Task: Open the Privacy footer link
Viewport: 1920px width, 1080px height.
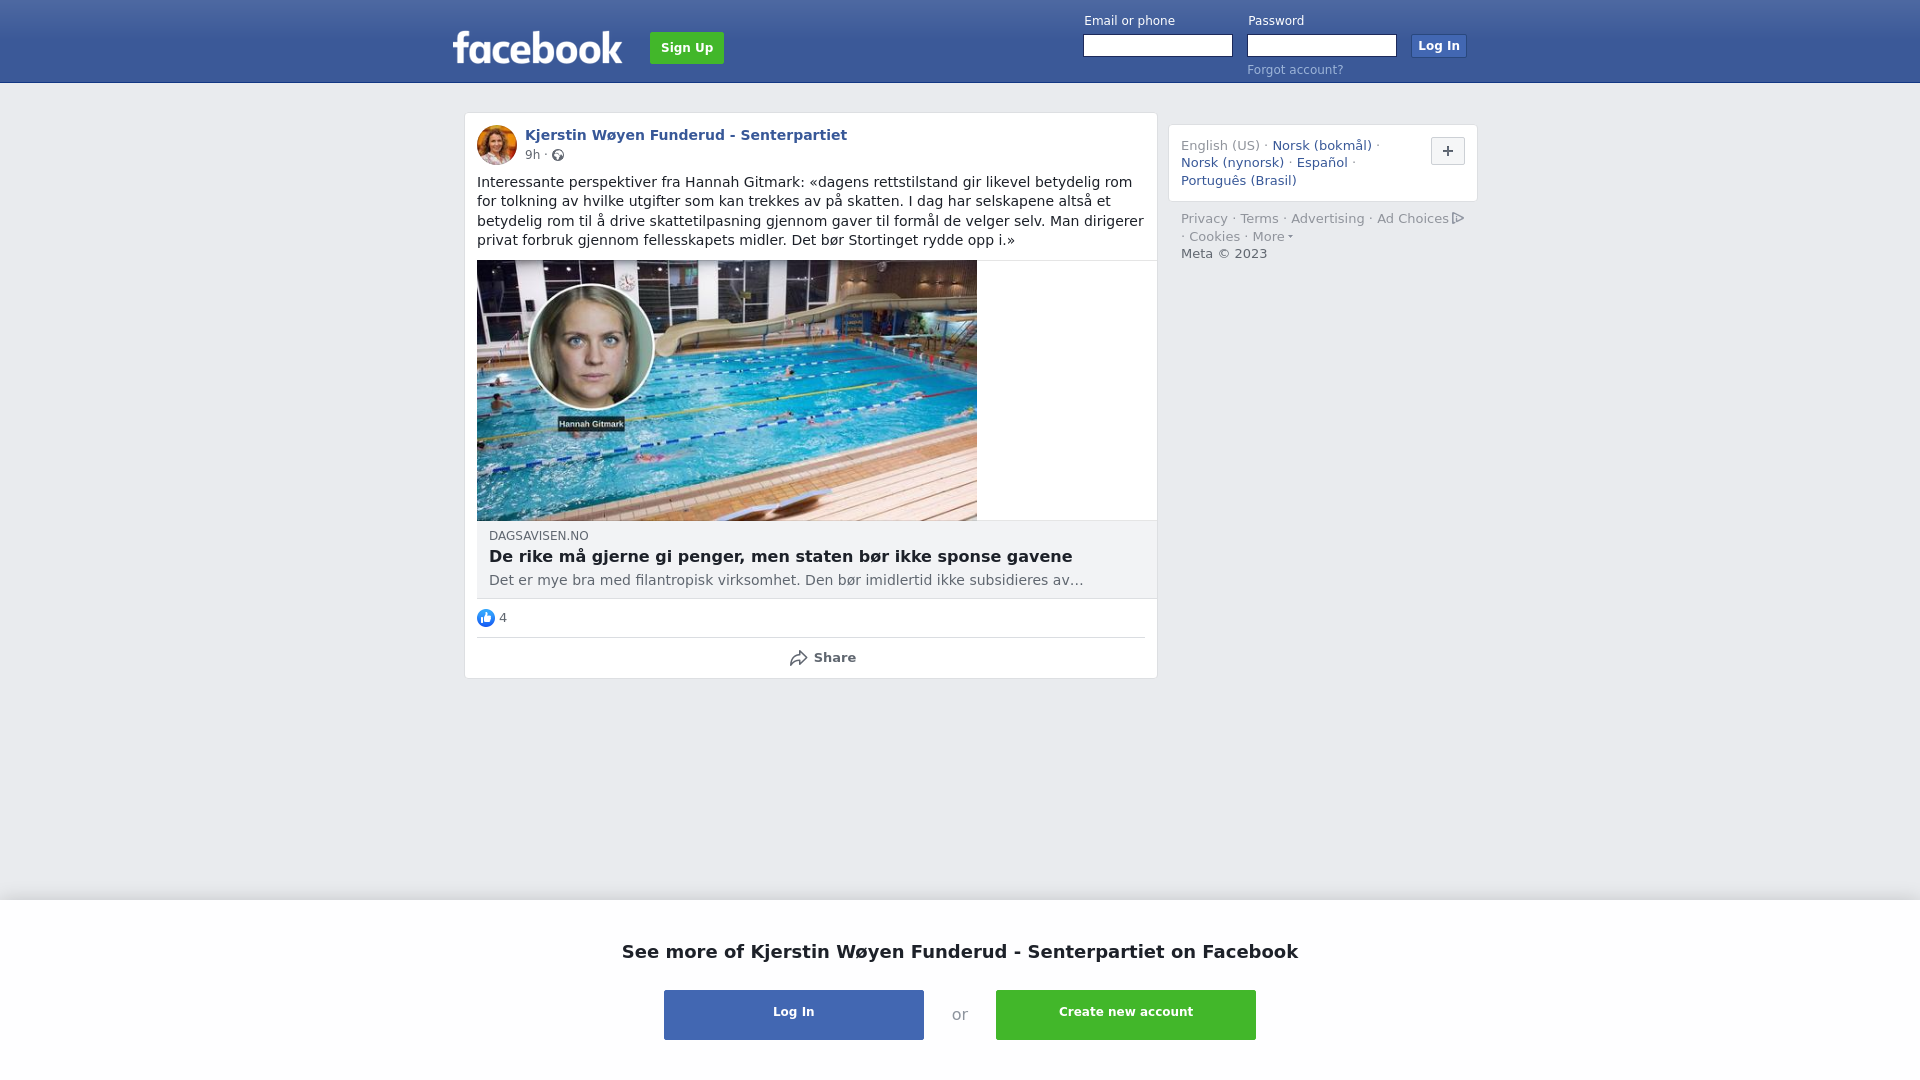Action: tap(1204, 219)
